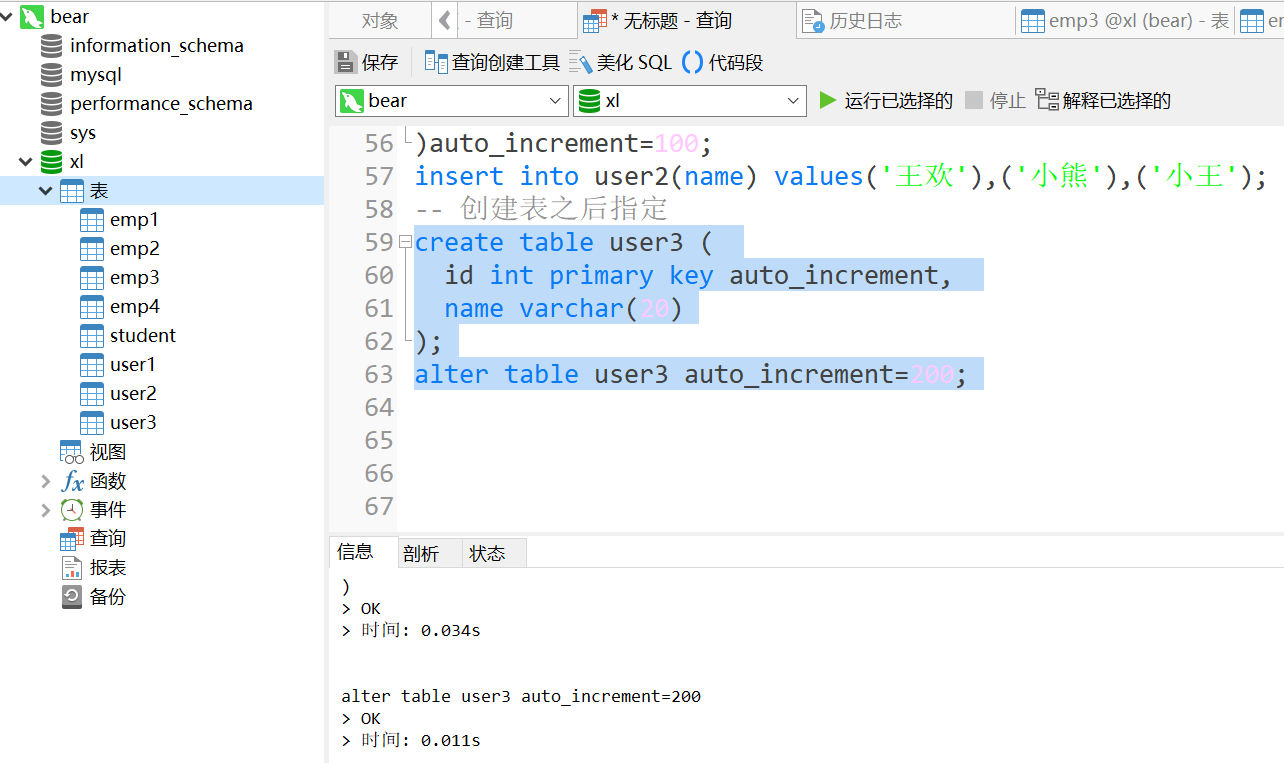This screenshot has height=763, width=1284.
Task: Click the 报表 reports icon
Action: point(72,568)
